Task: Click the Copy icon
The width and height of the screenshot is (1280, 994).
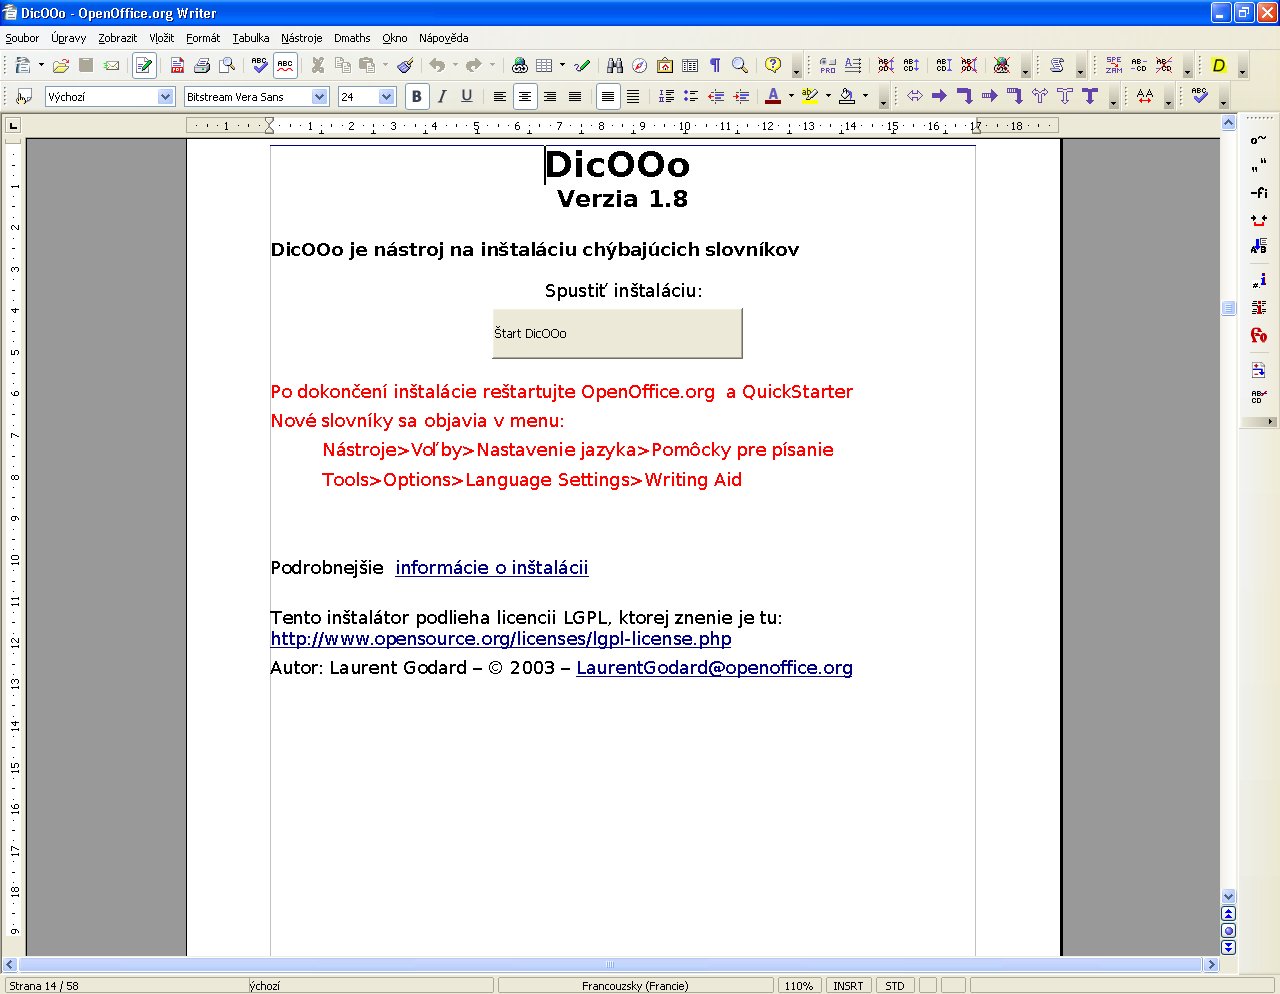Action: point(343,65)
